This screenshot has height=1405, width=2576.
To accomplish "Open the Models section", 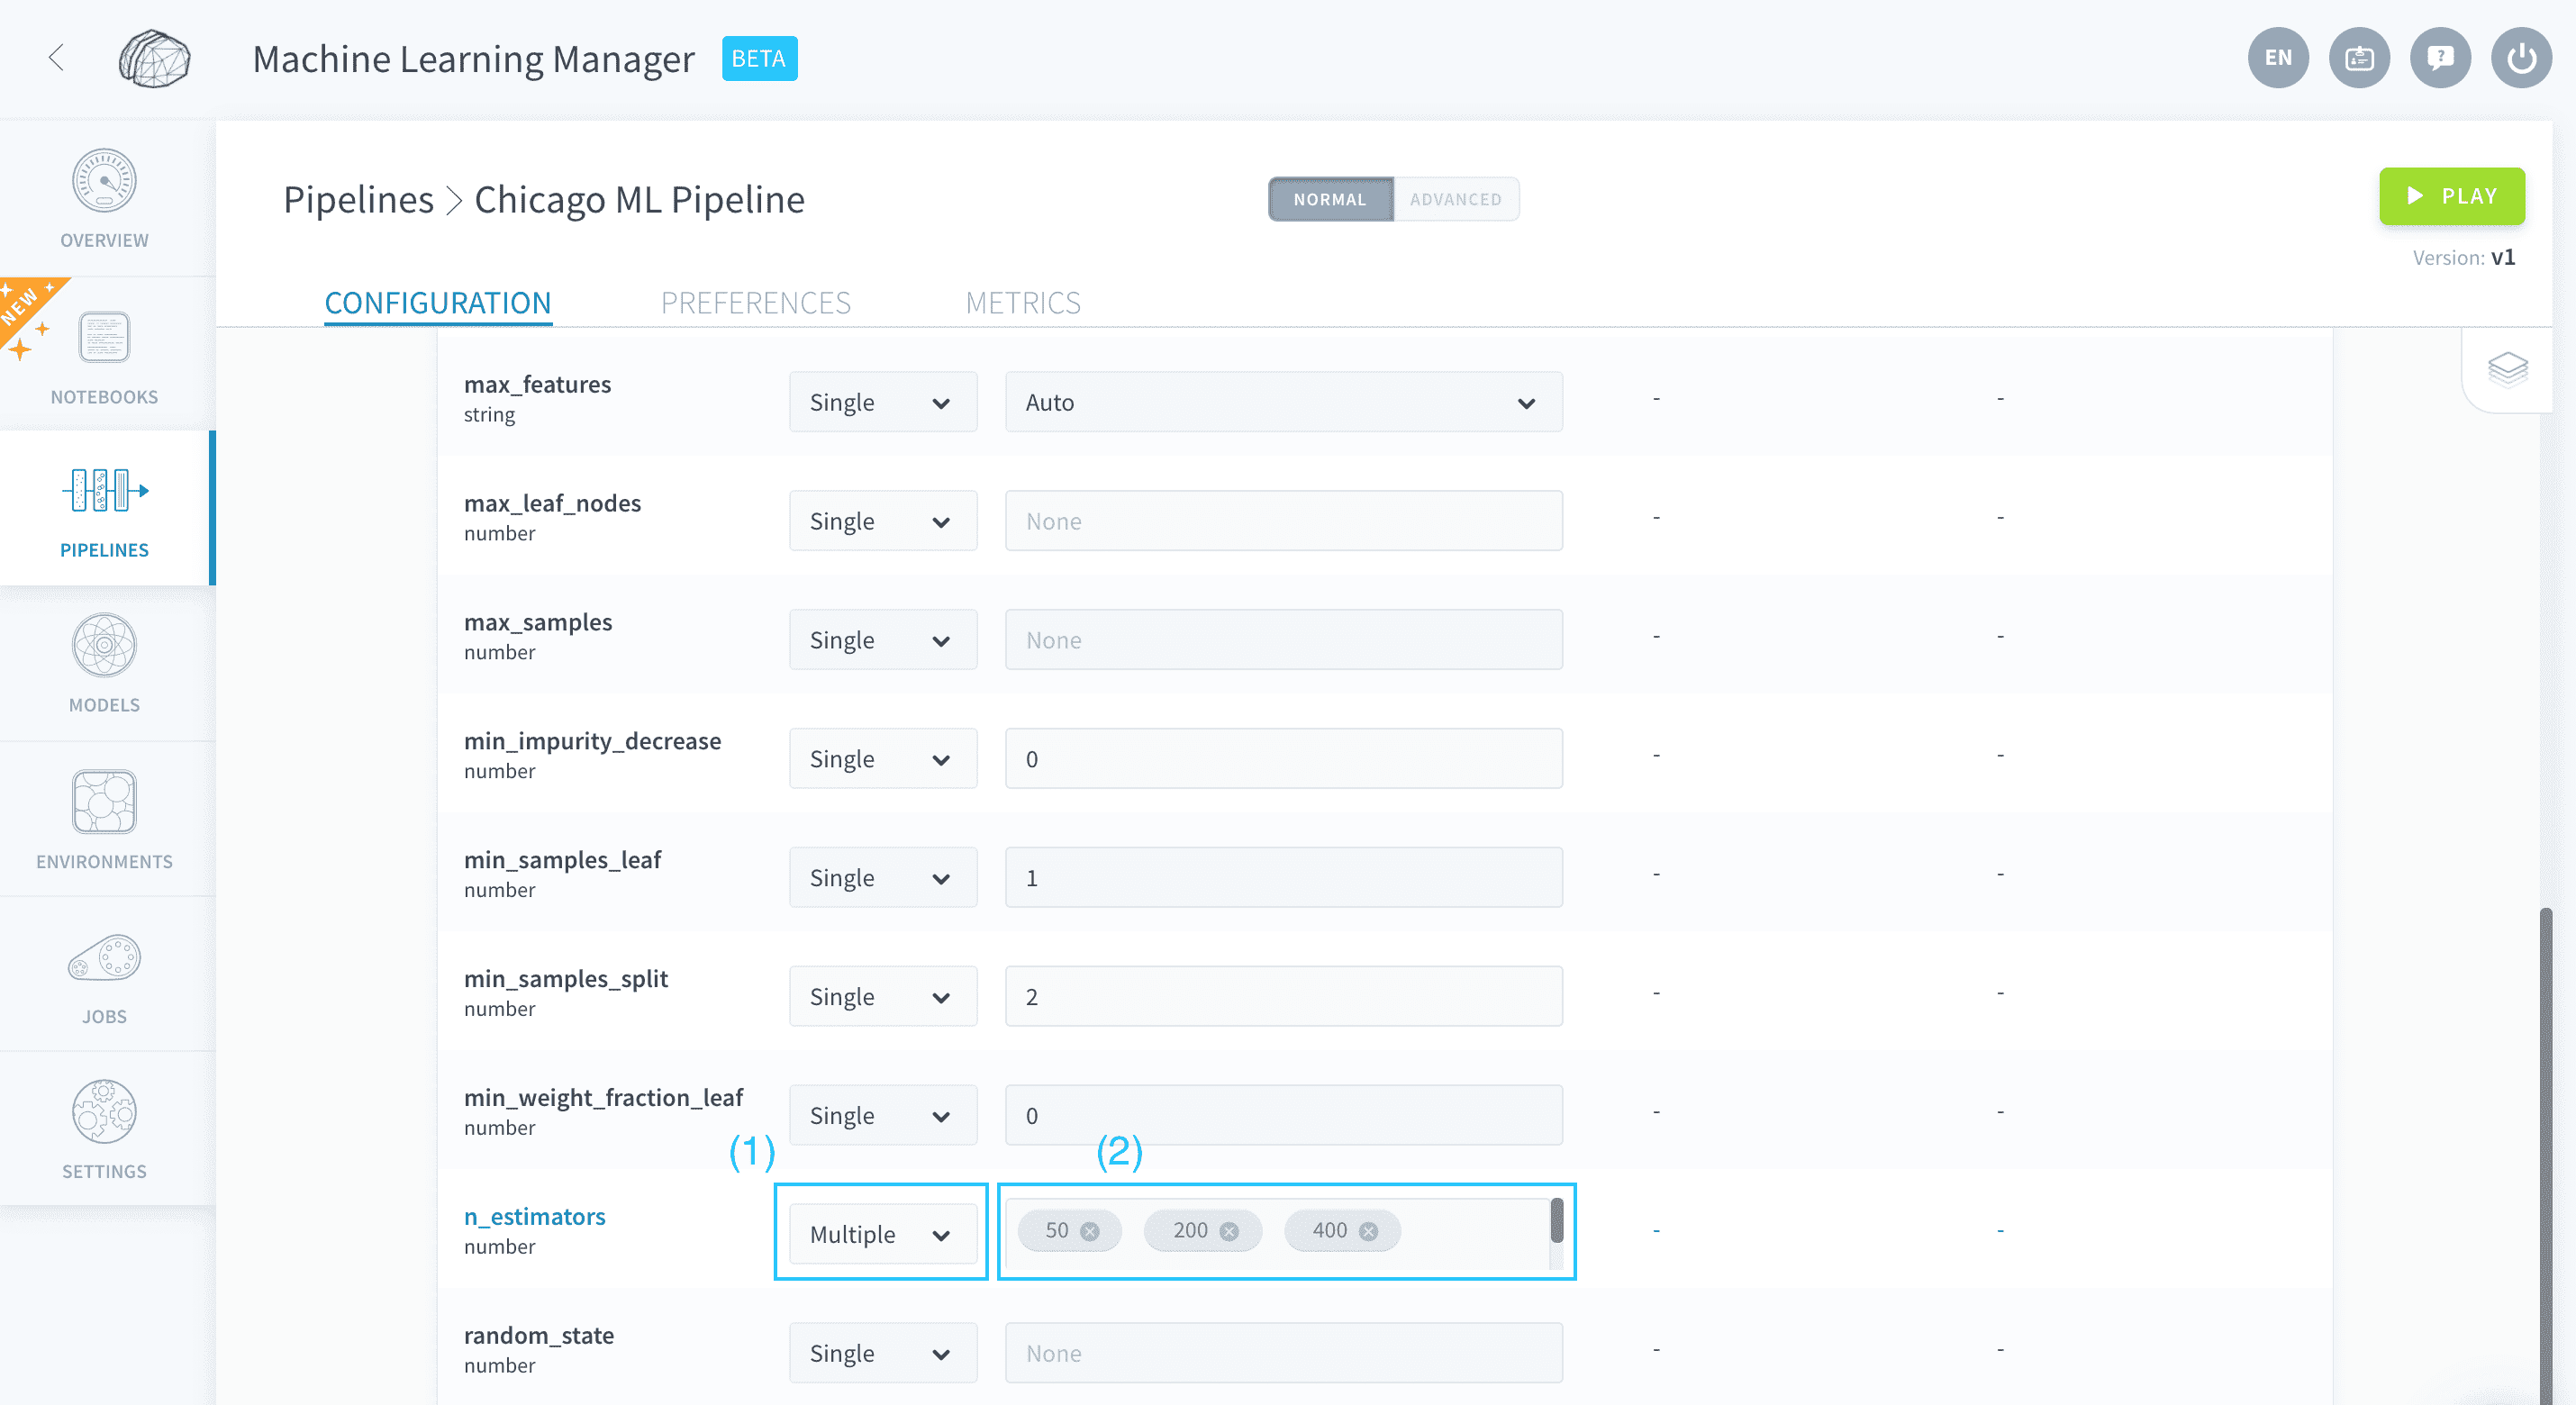I will pos(104,664).
